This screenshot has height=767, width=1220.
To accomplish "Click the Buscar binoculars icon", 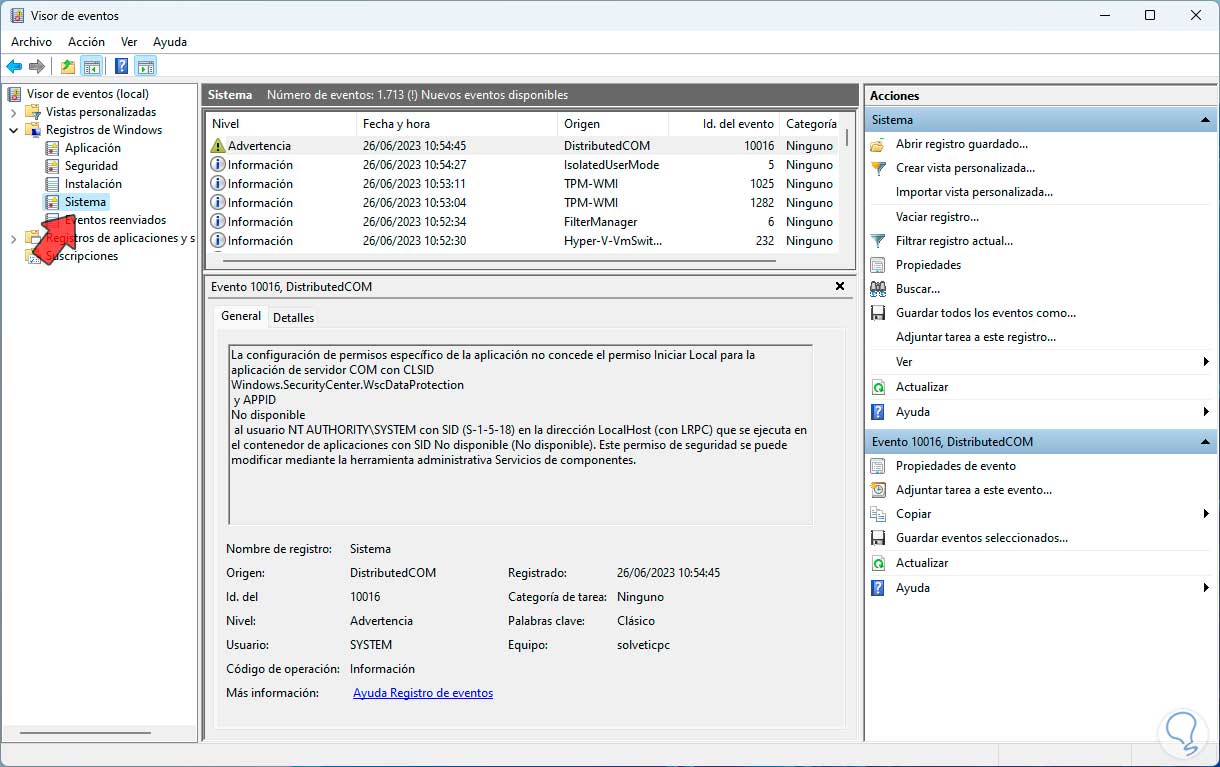I will (x=878, y=289).
